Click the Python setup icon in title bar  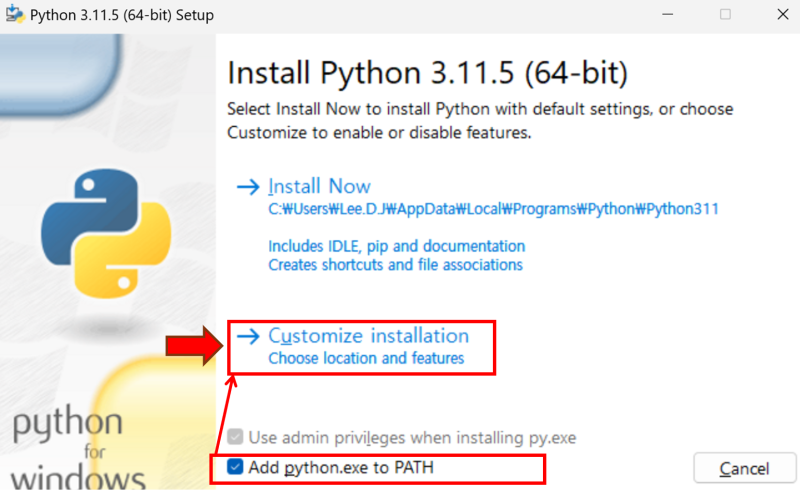click(15, 15)
